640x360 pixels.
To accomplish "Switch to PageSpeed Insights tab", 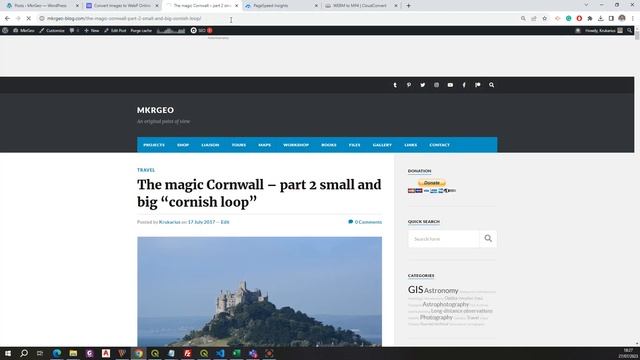I will pos(281,6).
